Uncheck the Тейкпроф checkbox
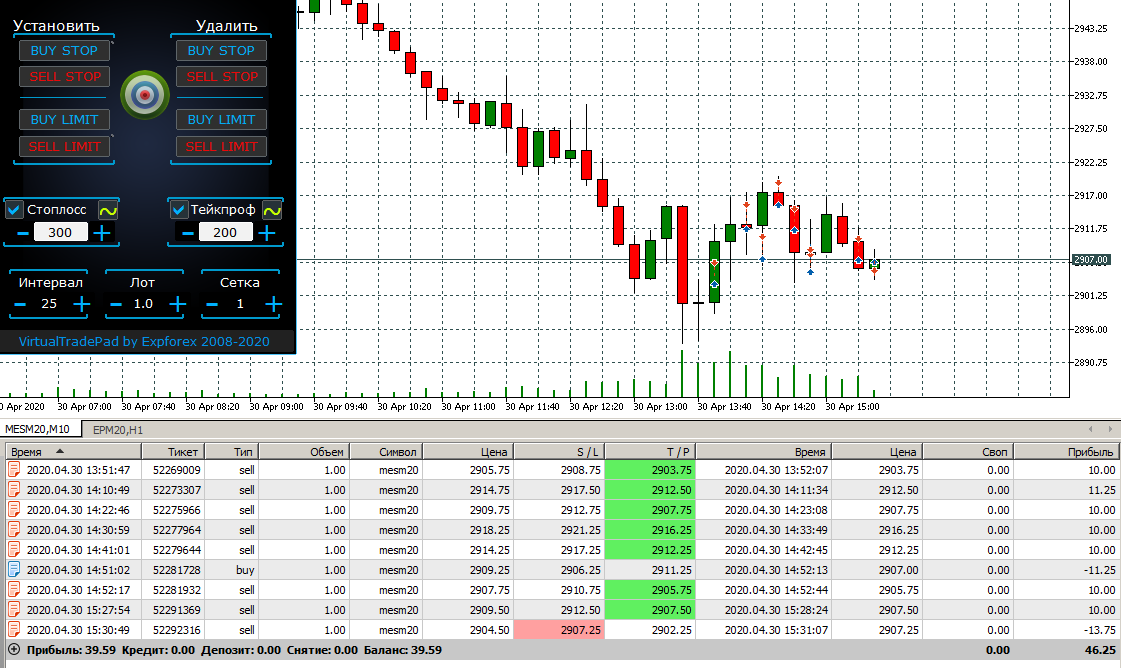1121x668 pixels. tap(179, 210)
